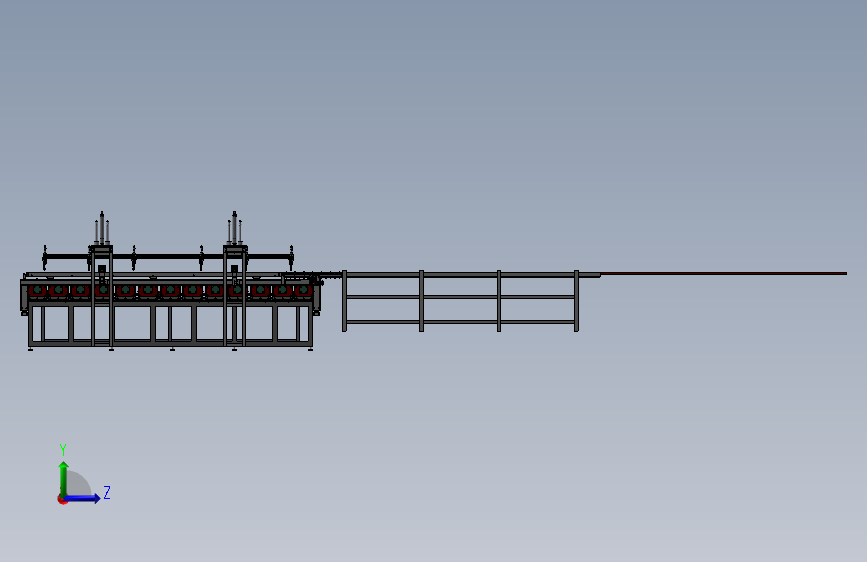The width and height of the screenshot is (867, 562).
Task: Select the long red bar extending right of the model
Action: (723, 273)
